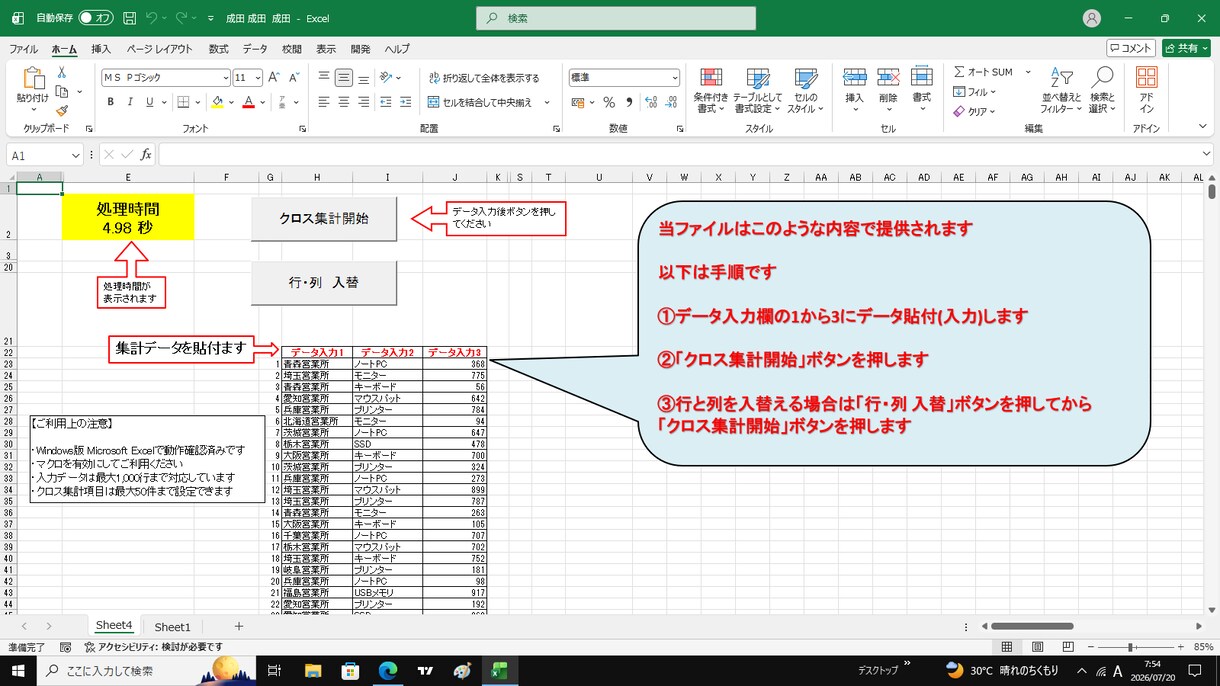1220x686 pixels.
Task: Open conditional formatting (条件付き書式)
Action: pos(710,91)
